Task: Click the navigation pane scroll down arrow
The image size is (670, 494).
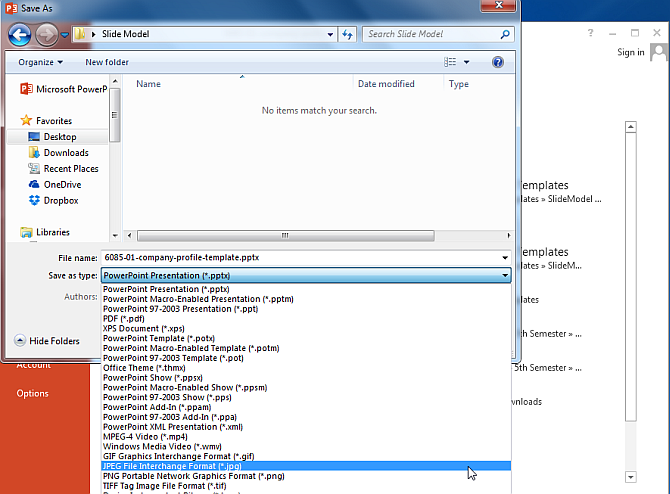Action: point(115,235)
